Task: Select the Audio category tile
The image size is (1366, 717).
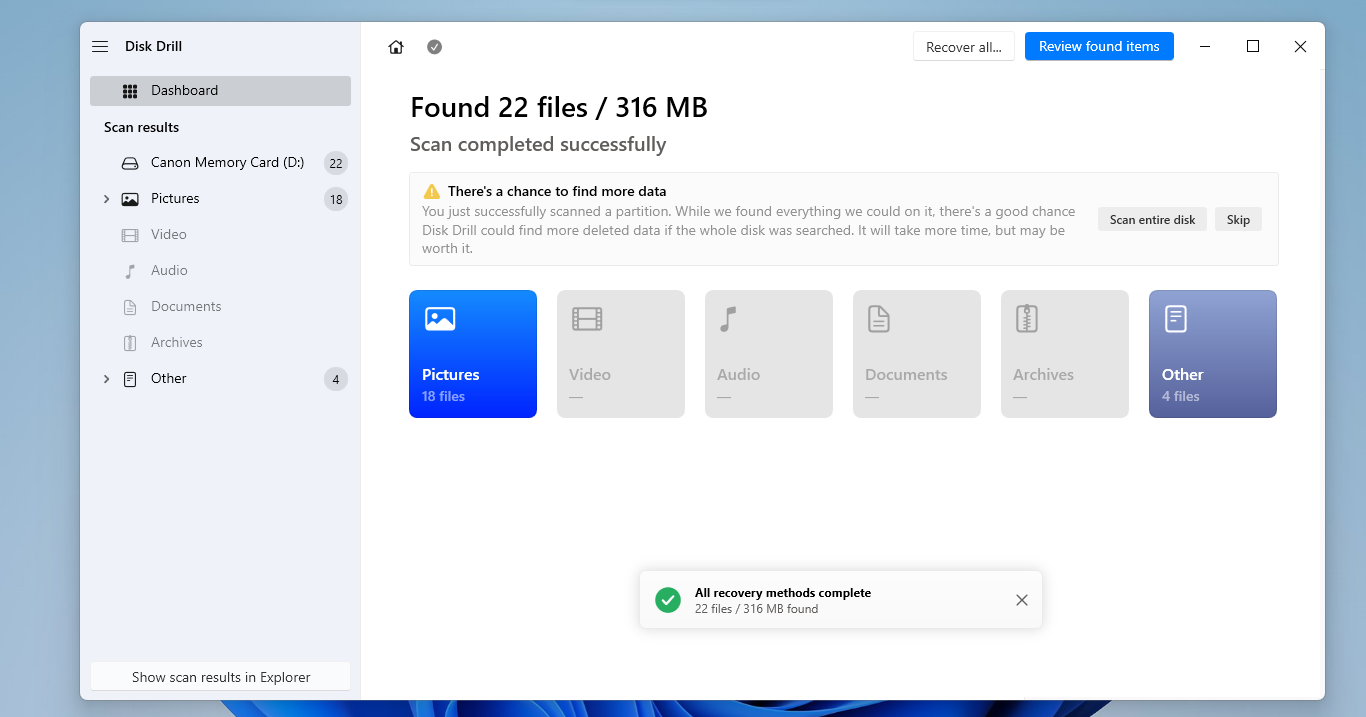Action: click(769, 354)
